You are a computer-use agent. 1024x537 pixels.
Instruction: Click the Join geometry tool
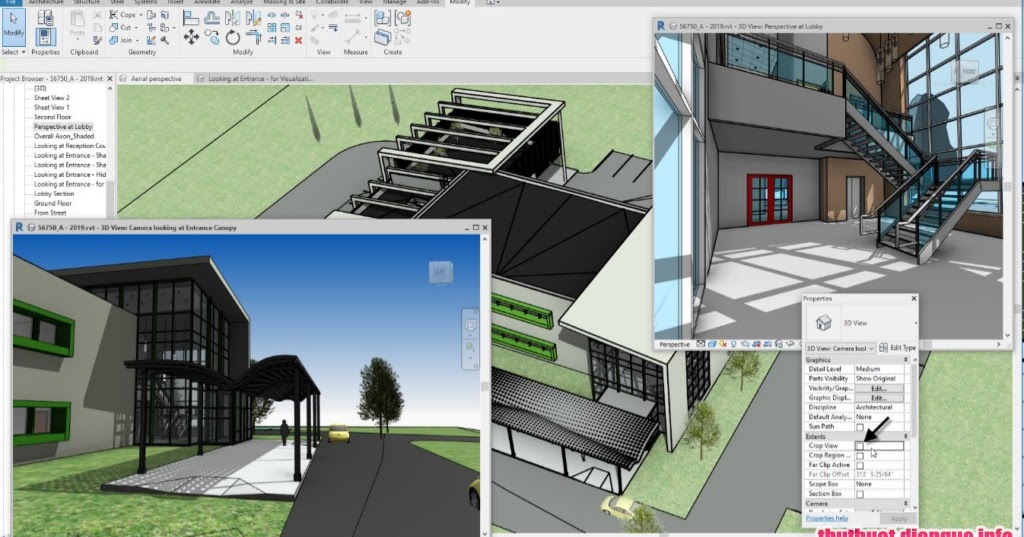point(121,41)
